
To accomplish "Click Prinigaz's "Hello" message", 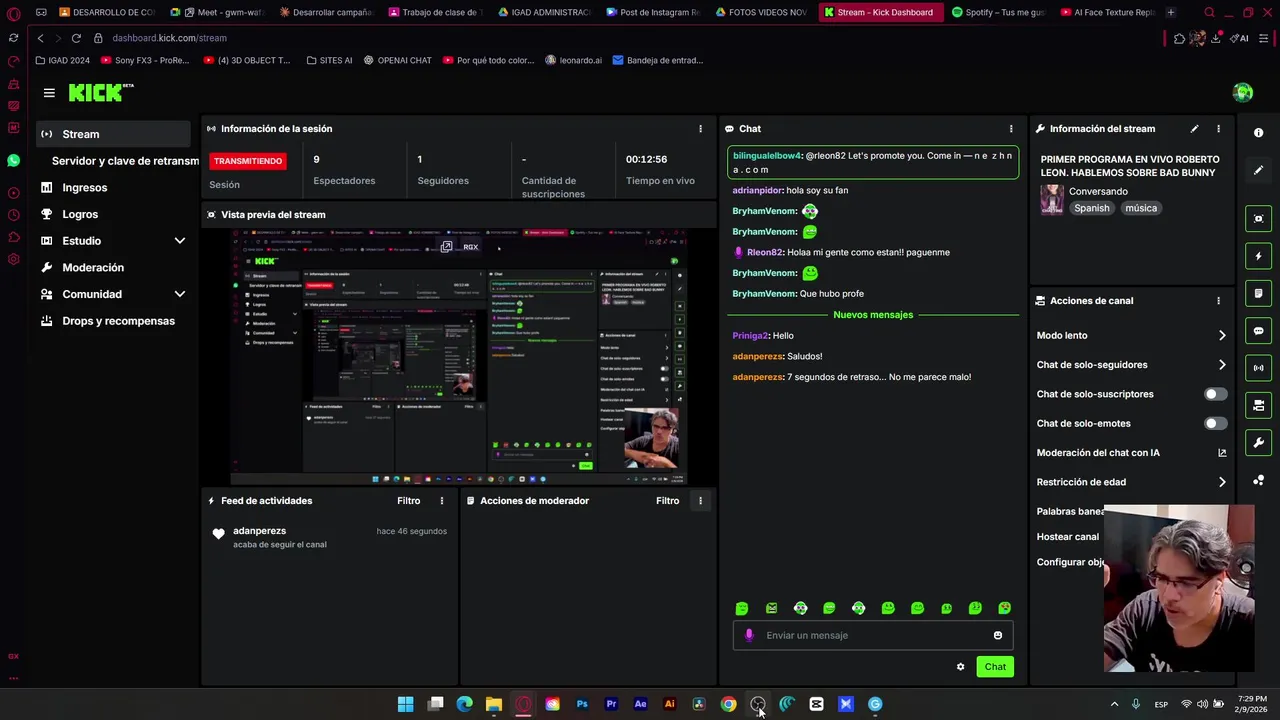I will (x=763, y=336).
